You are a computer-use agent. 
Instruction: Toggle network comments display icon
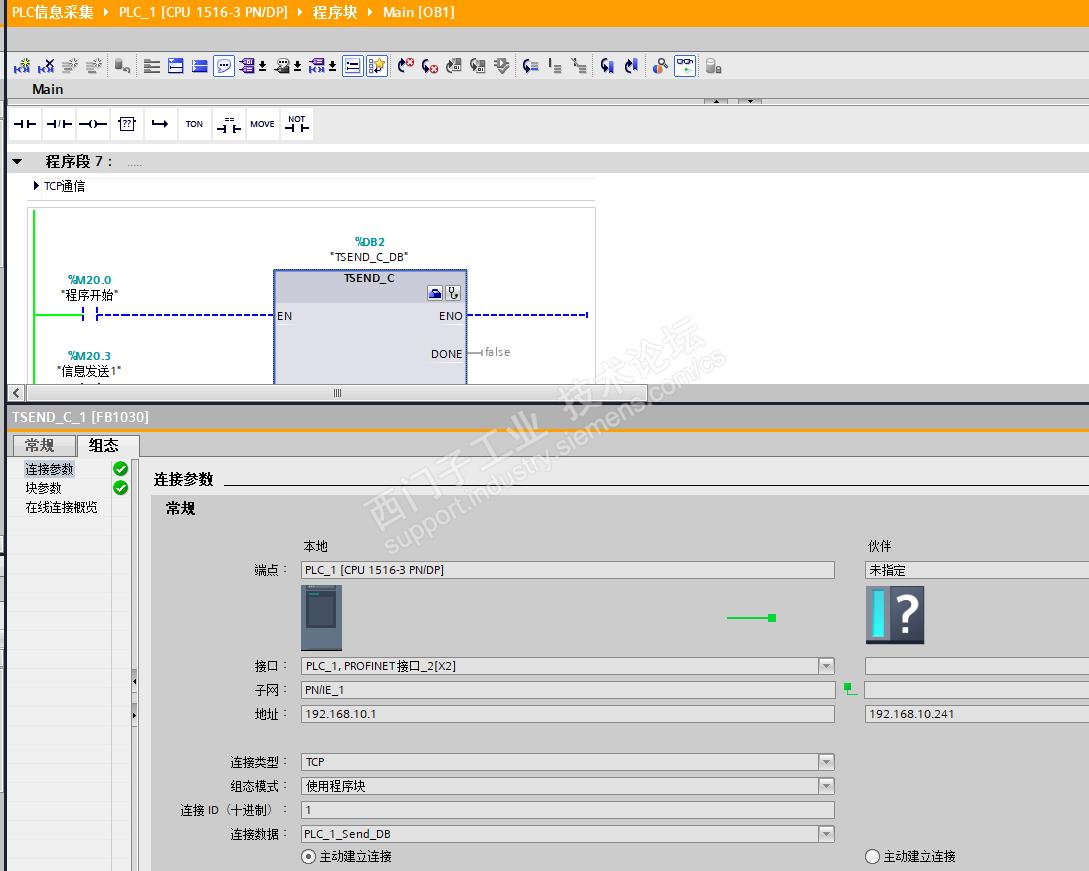click(x=353, y=66)
